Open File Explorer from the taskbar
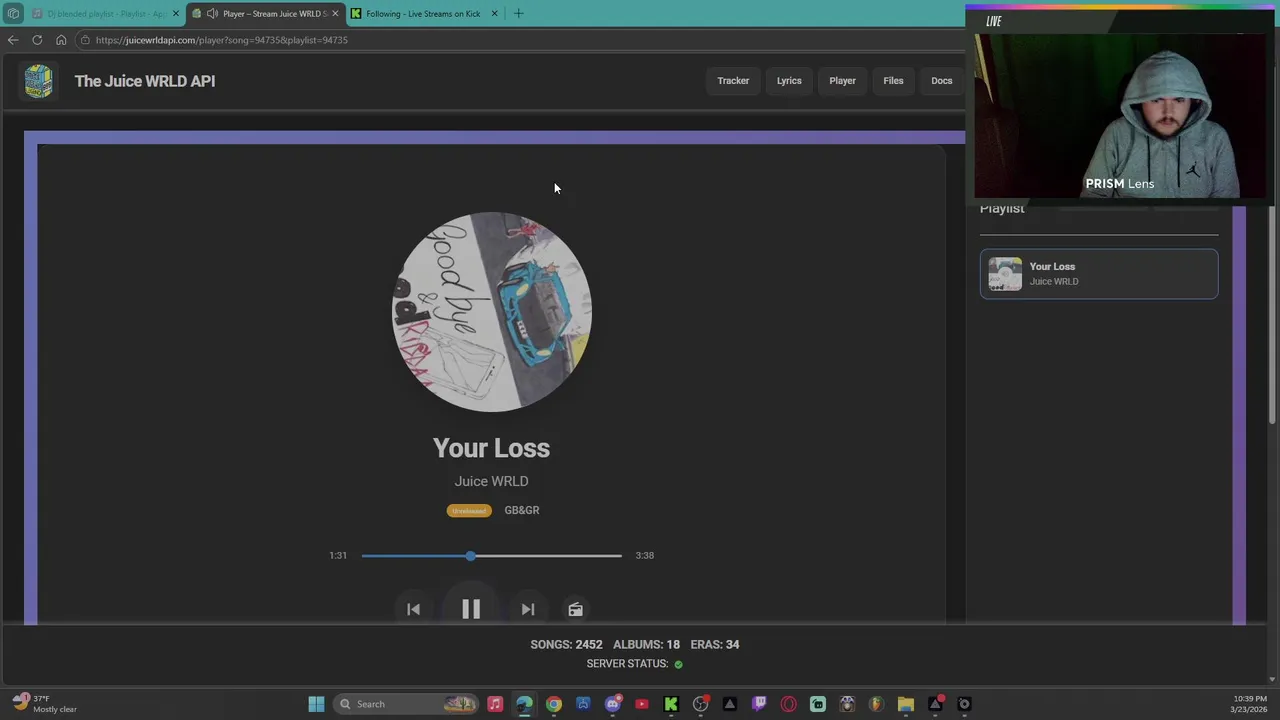The width and height of the screenshot is (1280, 720). [905, 704]
